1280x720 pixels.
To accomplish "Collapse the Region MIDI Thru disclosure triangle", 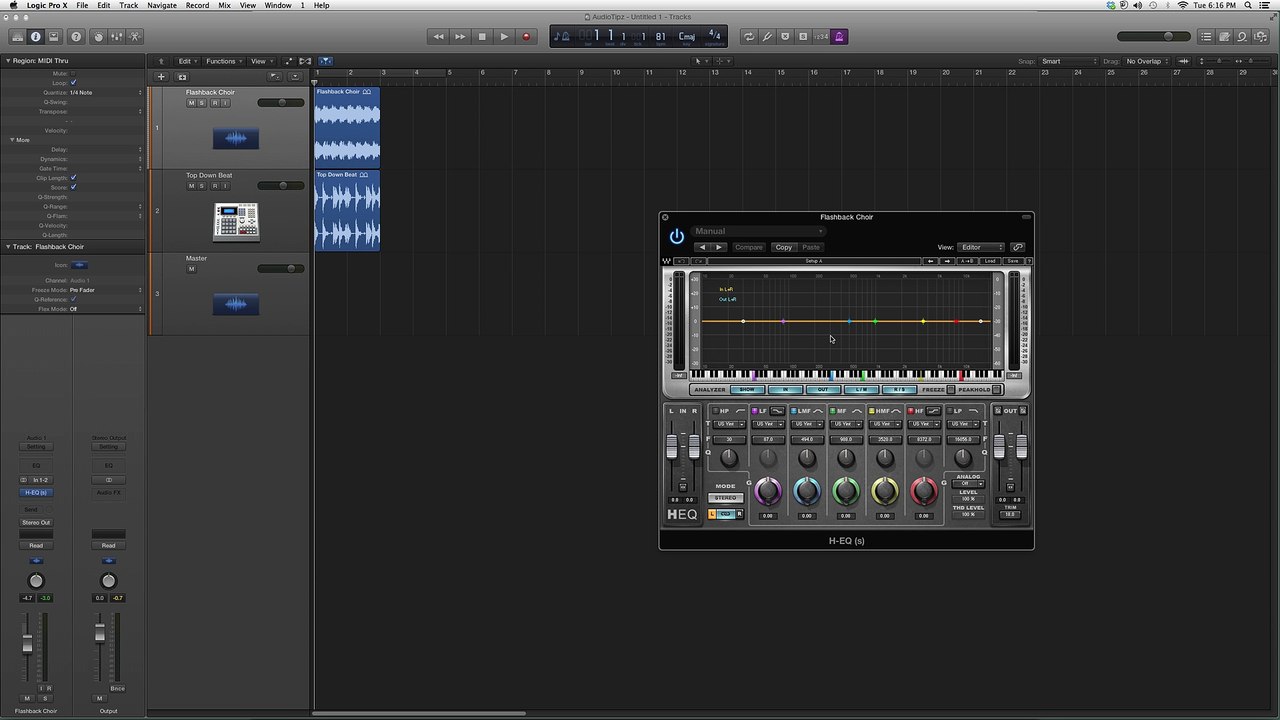I will pos(8,61).
